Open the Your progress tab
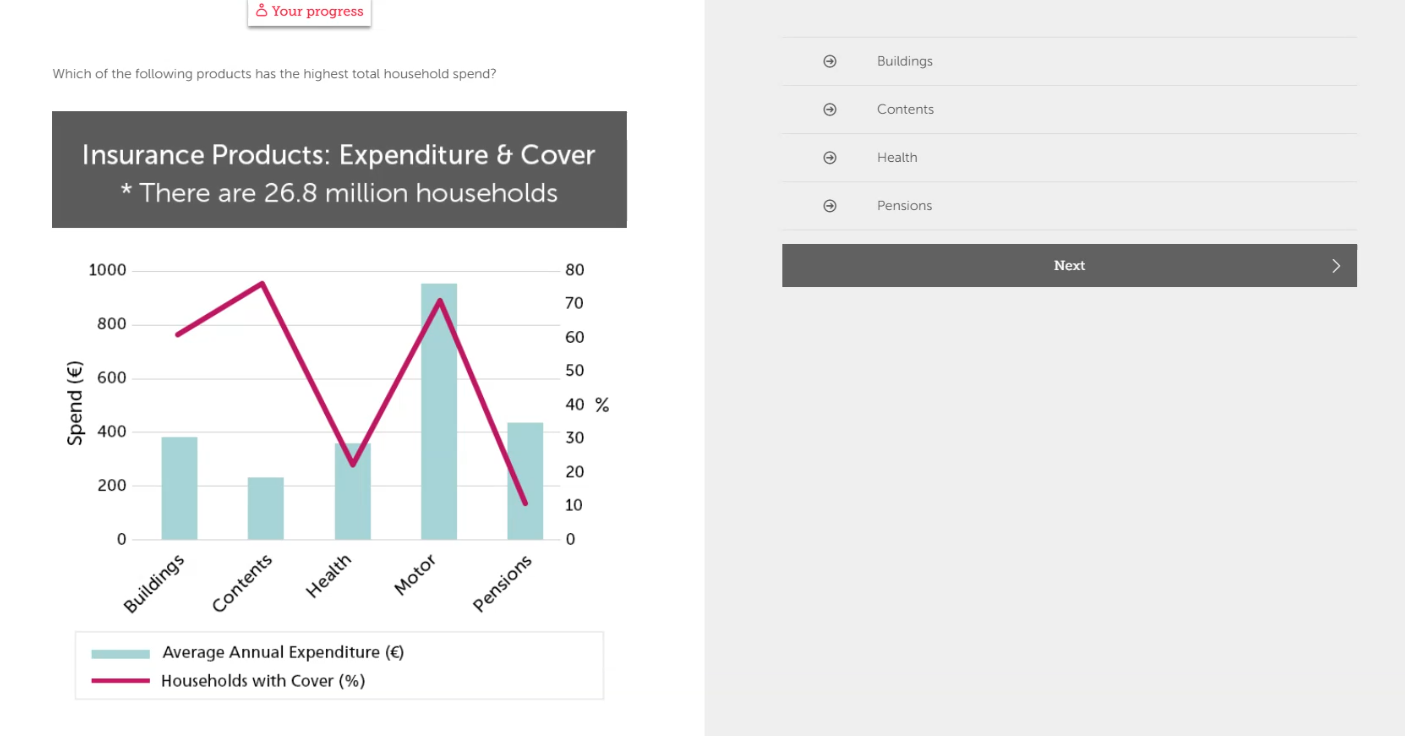This screenshot has width=1405, height=736. point(309,12)
